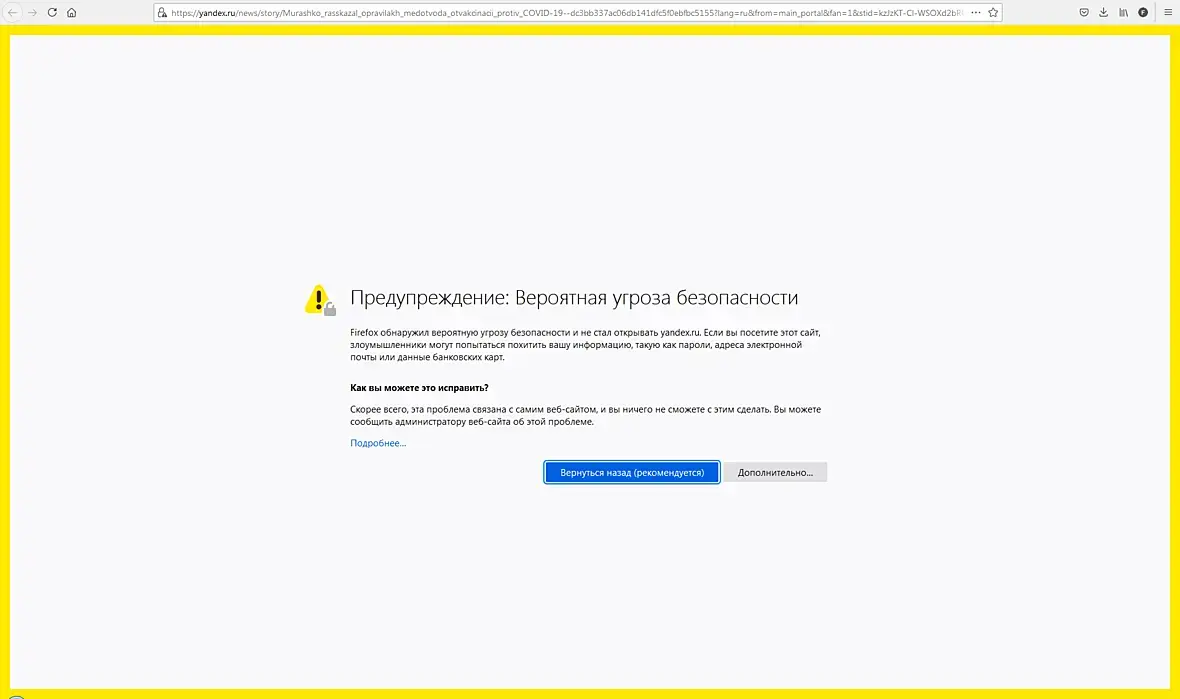The width and height of the screenshot is (1180, 699).
Task: Open the 'Подробнее…' link
Action: pos(378,443)
